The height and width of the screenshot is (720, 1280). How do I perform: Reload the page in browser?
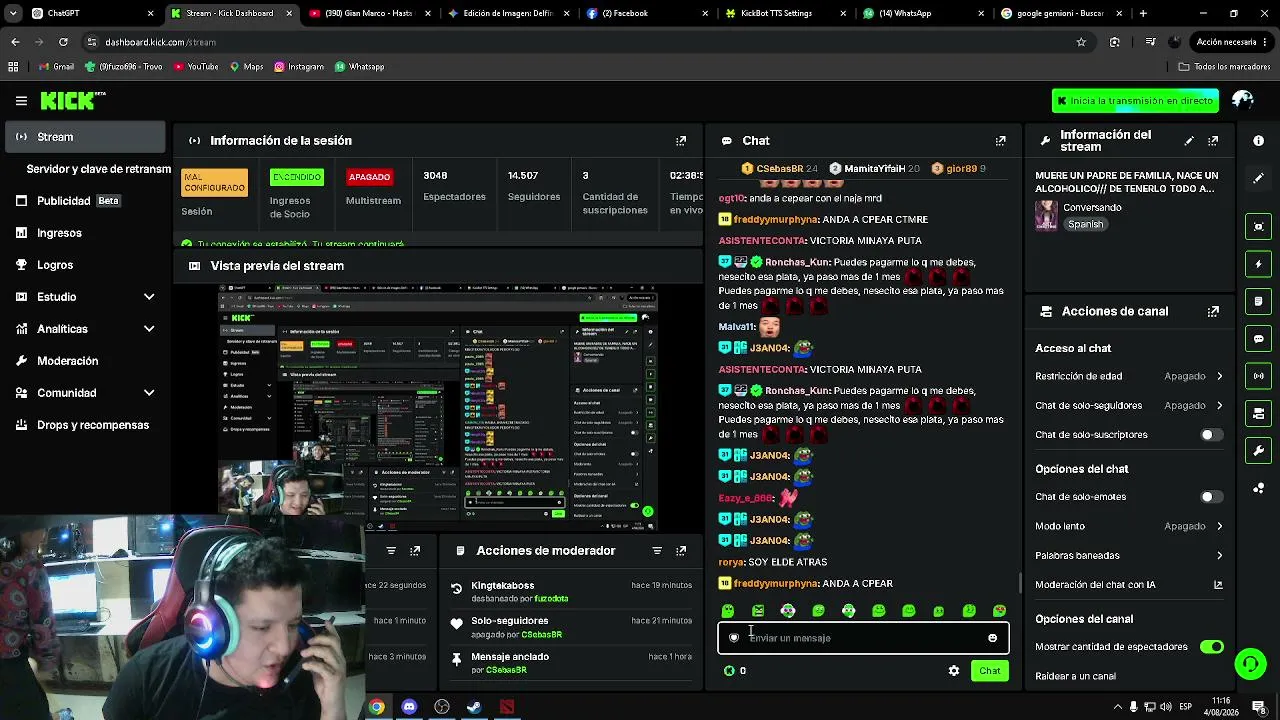click(63, 42)
